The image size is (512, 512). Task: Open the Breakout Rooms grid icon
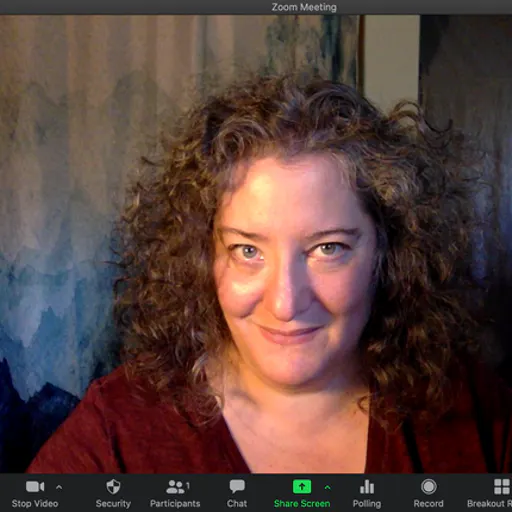(502, 487)
